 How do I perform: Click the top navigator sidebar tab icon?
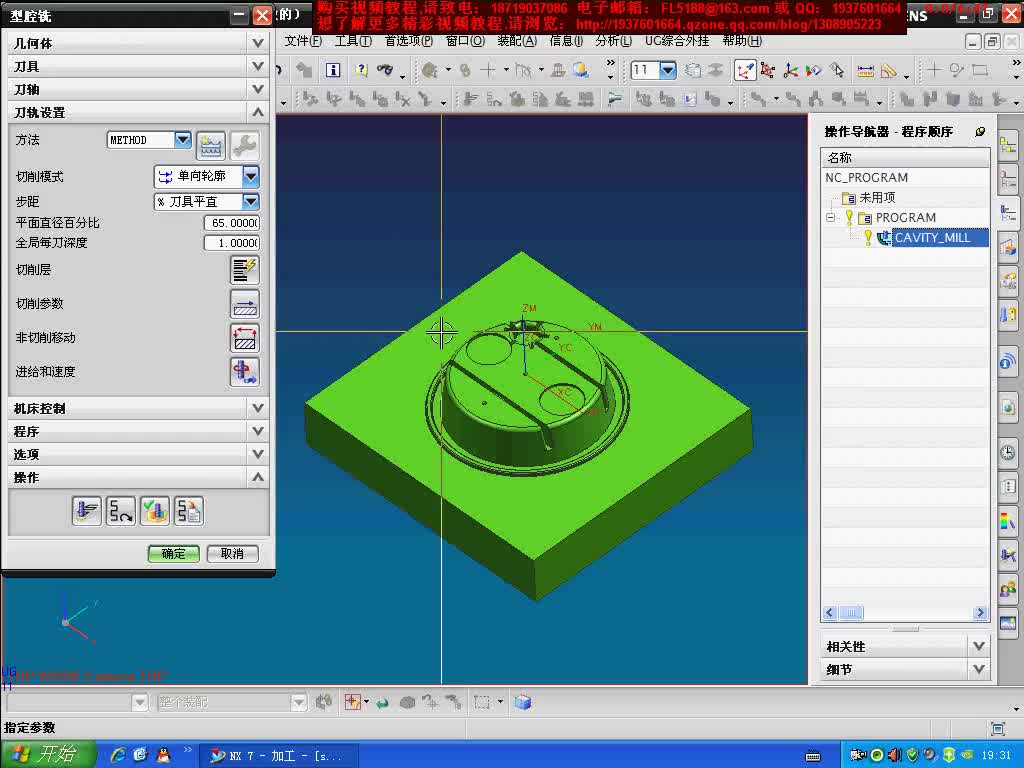pos(1008,144)
